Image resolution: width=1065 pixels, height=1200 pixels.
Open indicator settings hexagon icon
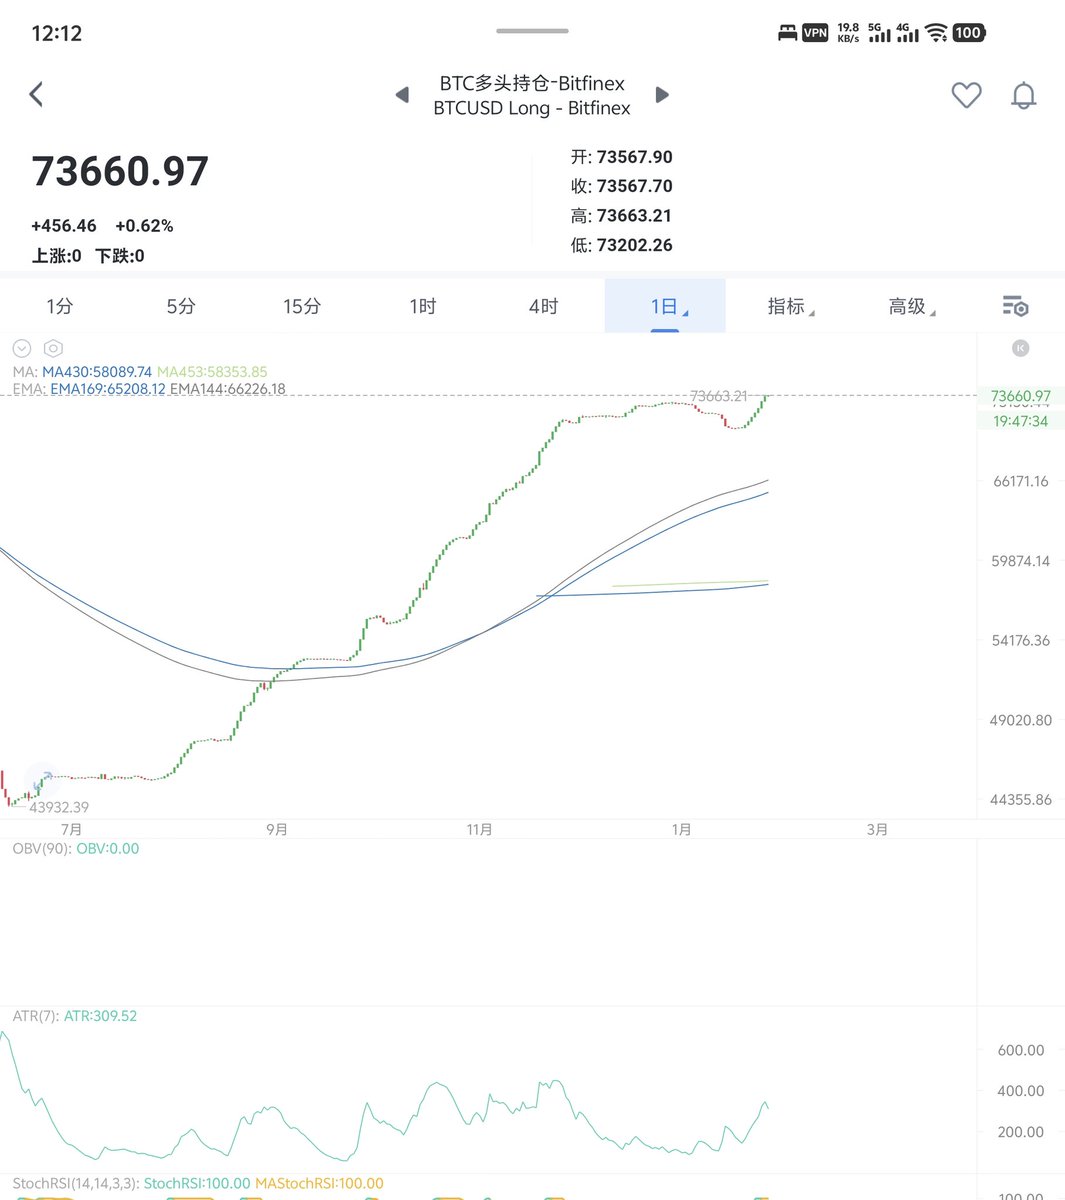click(54, 348)
